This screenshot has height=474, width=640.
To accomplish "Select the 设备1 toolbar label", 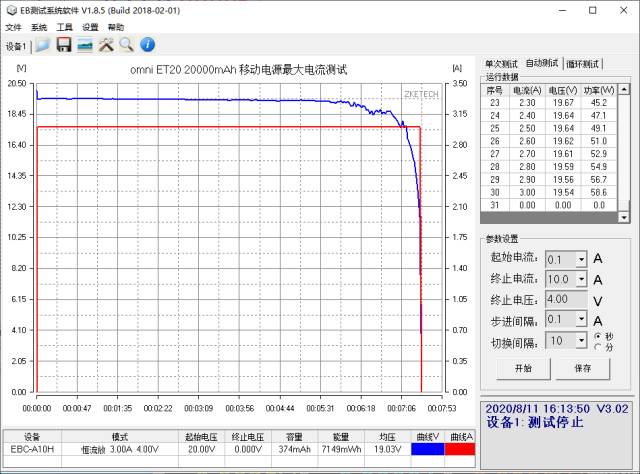I will [16, 46].
